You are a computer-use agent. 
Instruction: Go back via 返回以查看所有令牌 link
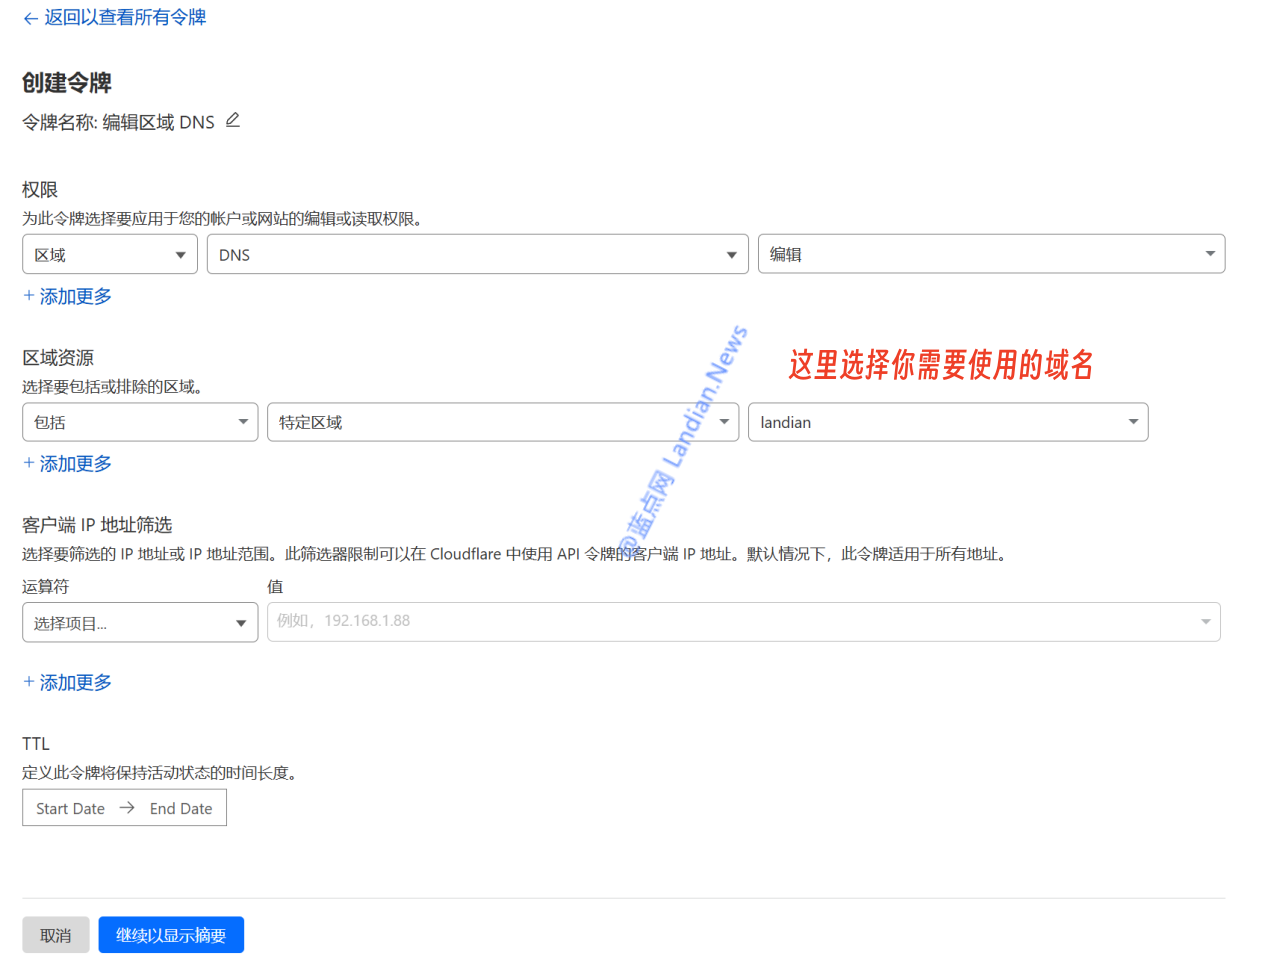(125, 18)
